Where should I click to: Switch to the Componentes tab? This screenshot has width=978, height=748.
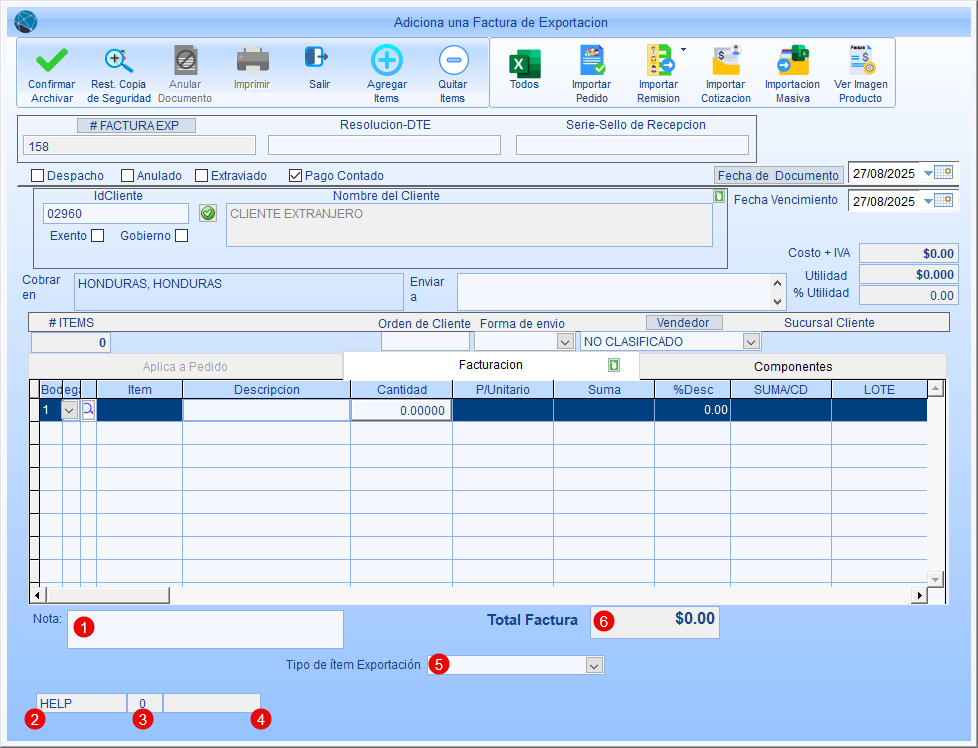793,367
